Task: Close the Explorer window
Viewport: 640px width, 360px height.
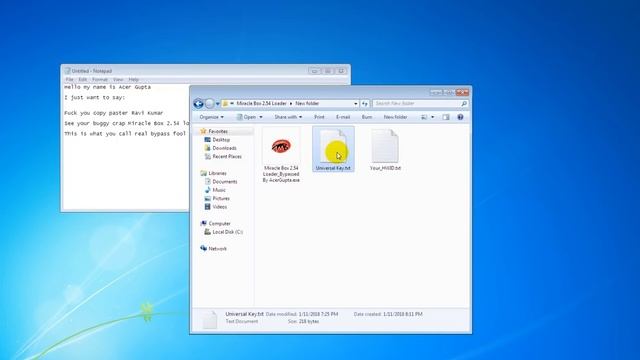Action: point(463,93)
